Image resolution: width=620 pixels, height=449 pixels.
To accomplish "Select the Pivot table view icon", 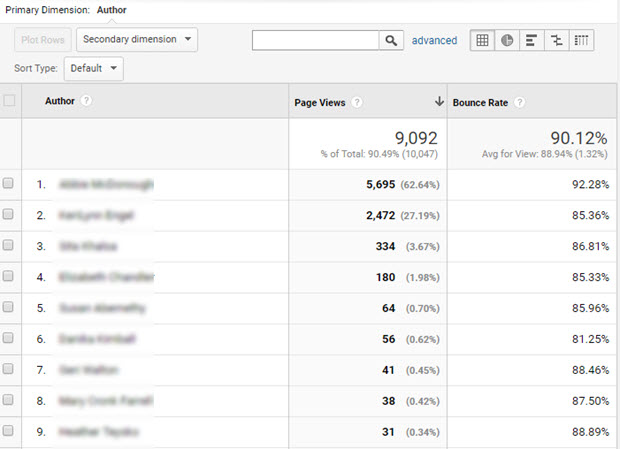I will (x=582, y=41).
